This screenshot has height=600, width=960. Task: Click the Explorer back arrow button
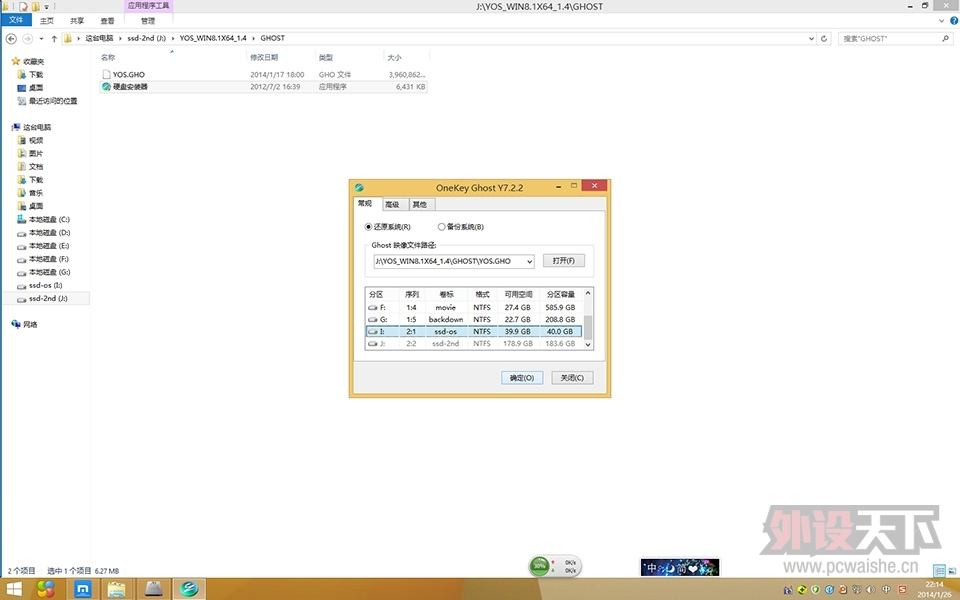pyautogui.click(x=11, y=39)
